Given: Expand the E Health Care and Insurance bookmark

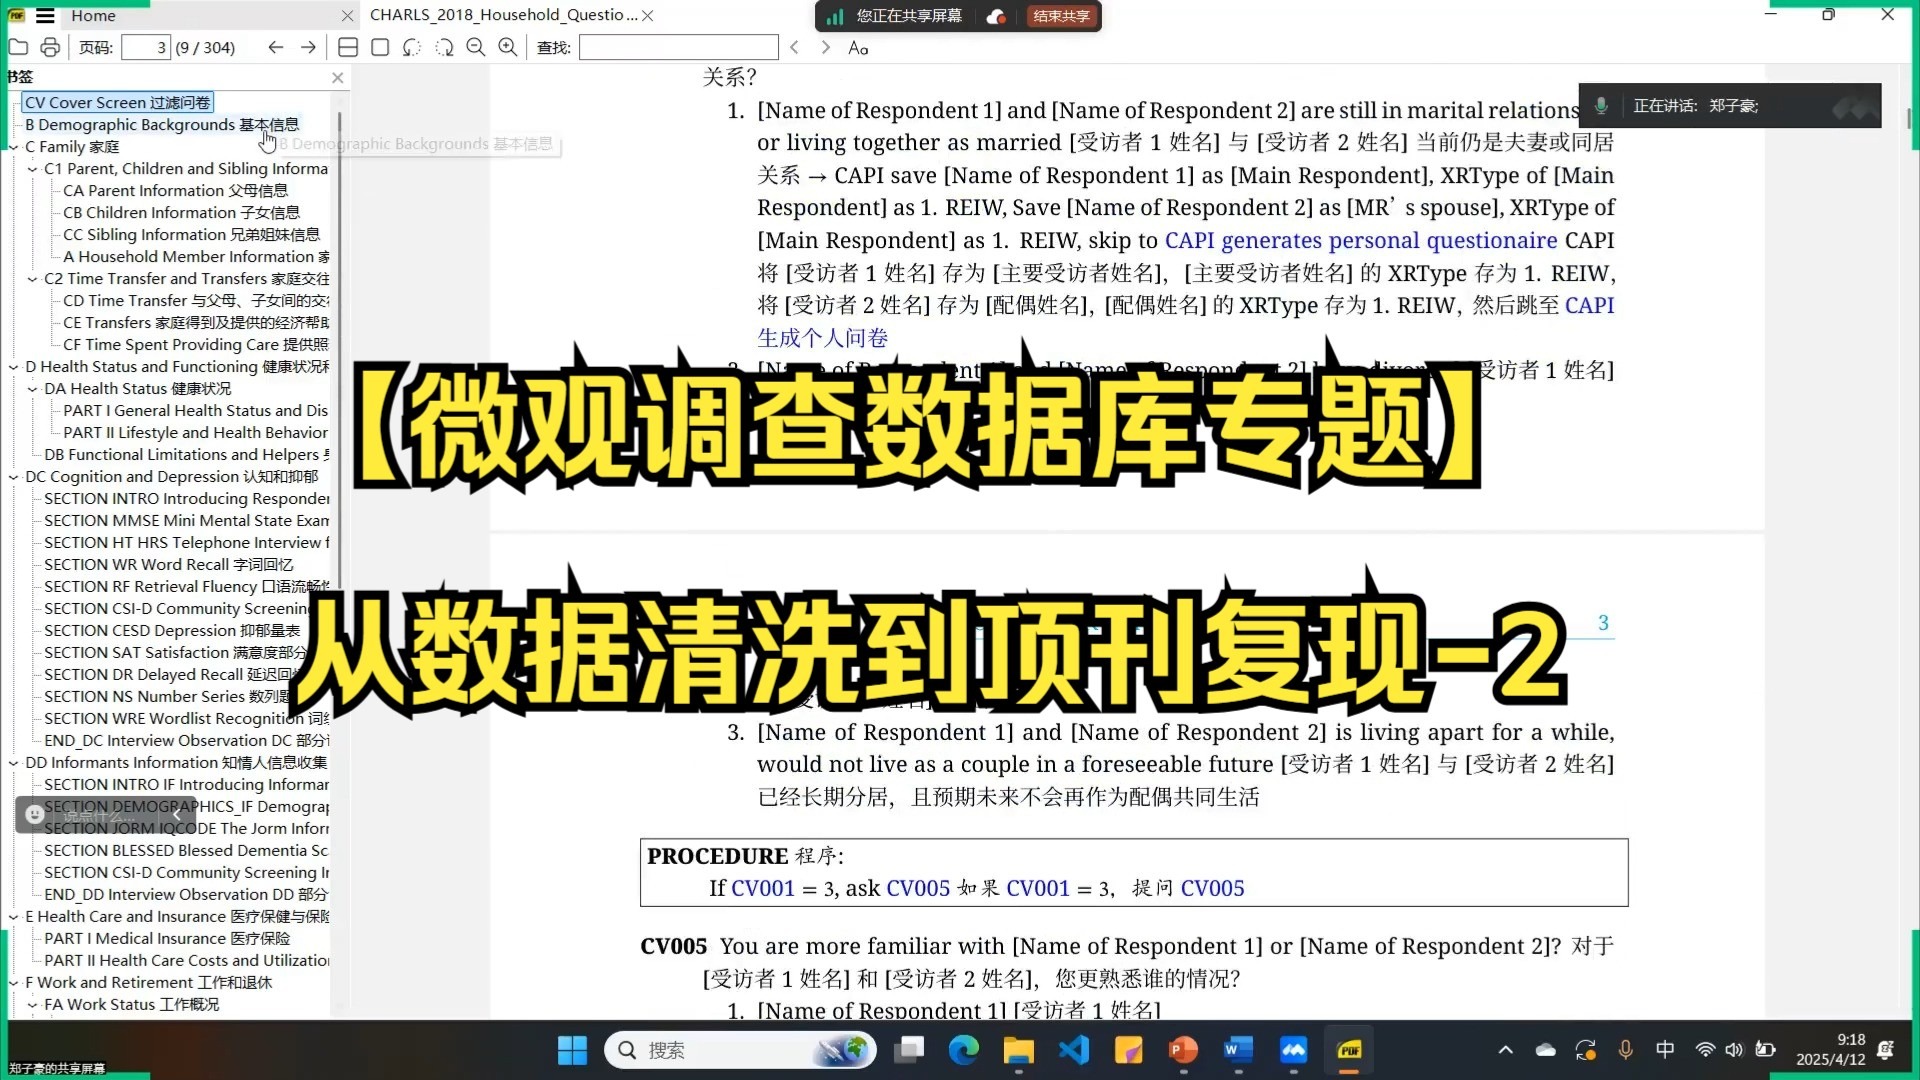Looking at the screenshot, I should pos(14,917).
